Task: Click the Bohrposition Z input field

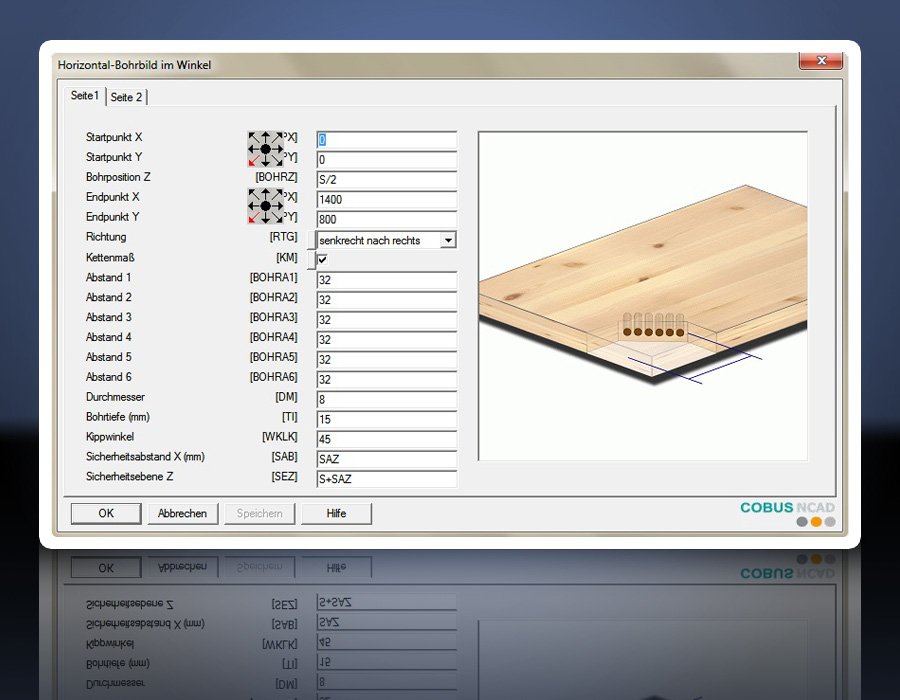Action: (386, 180)
